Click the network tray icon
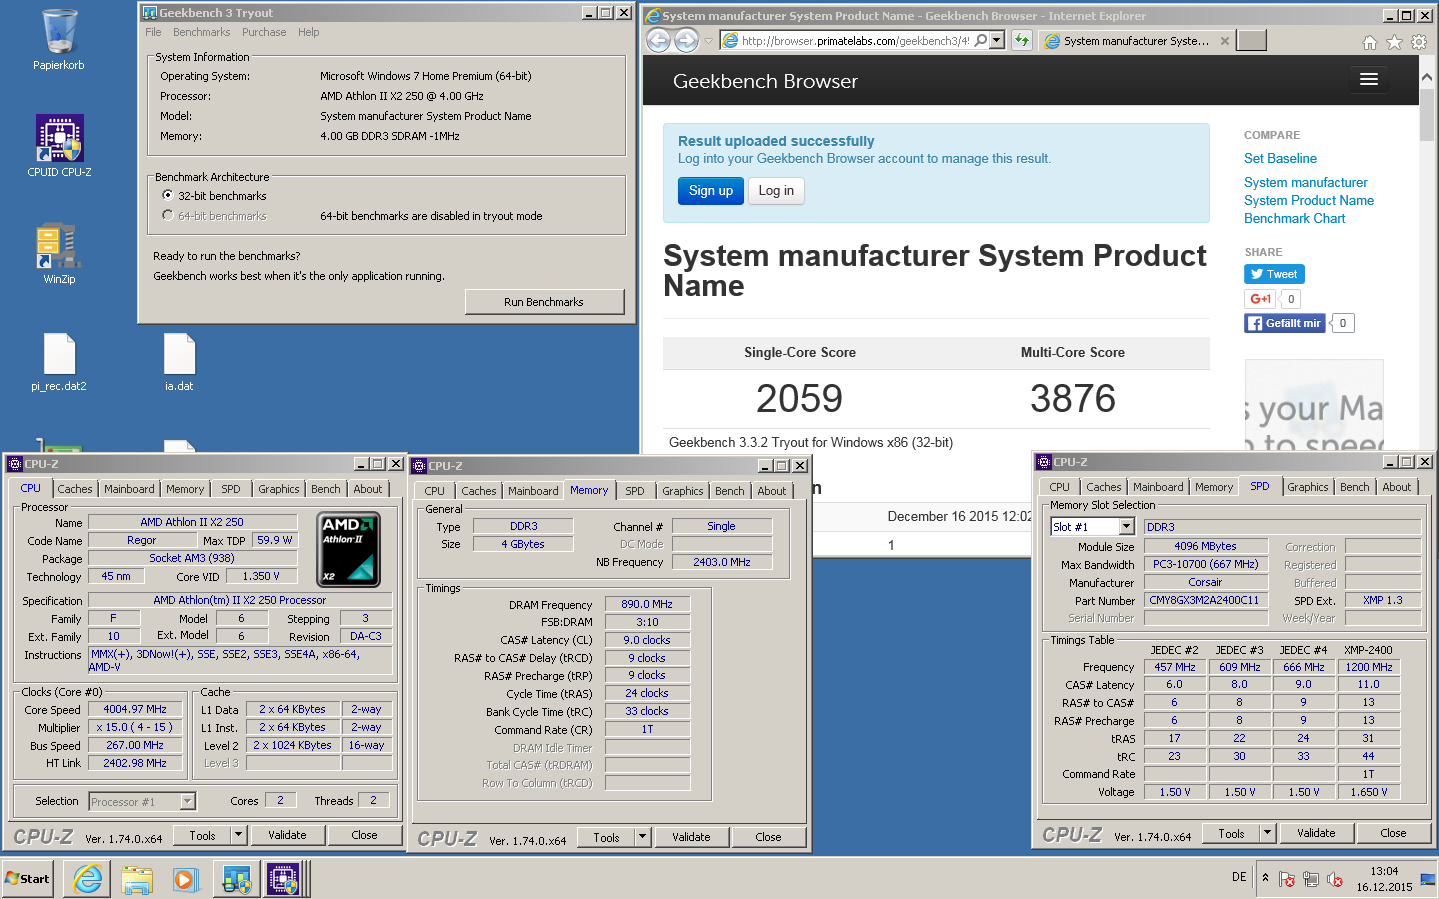The width and height of the screenshot is (1439, 899). [x=1310, y=880]
